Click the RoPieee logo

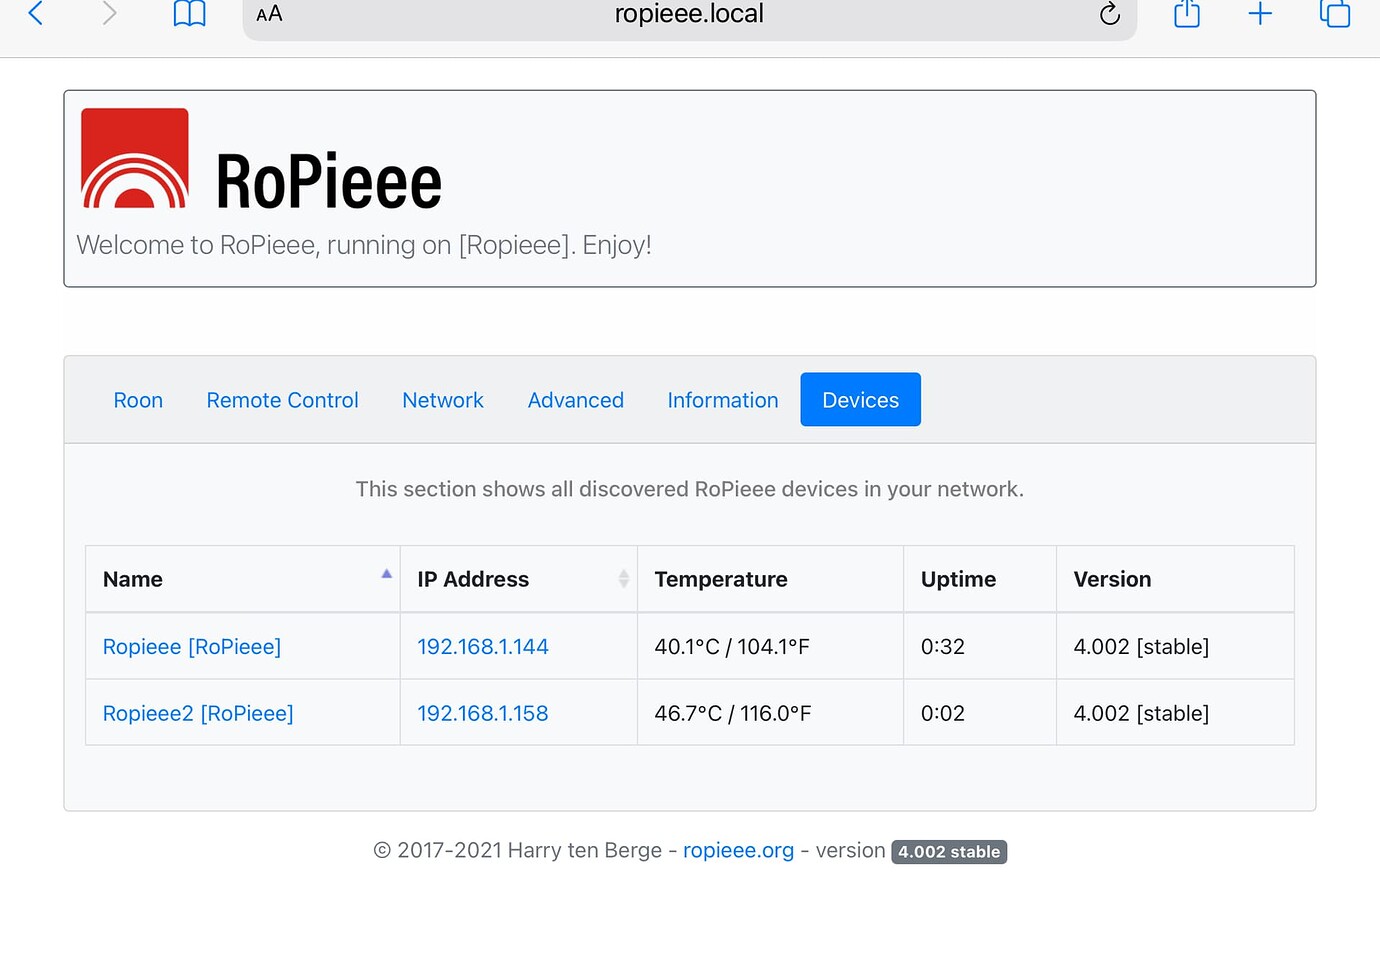click(135, 158)
